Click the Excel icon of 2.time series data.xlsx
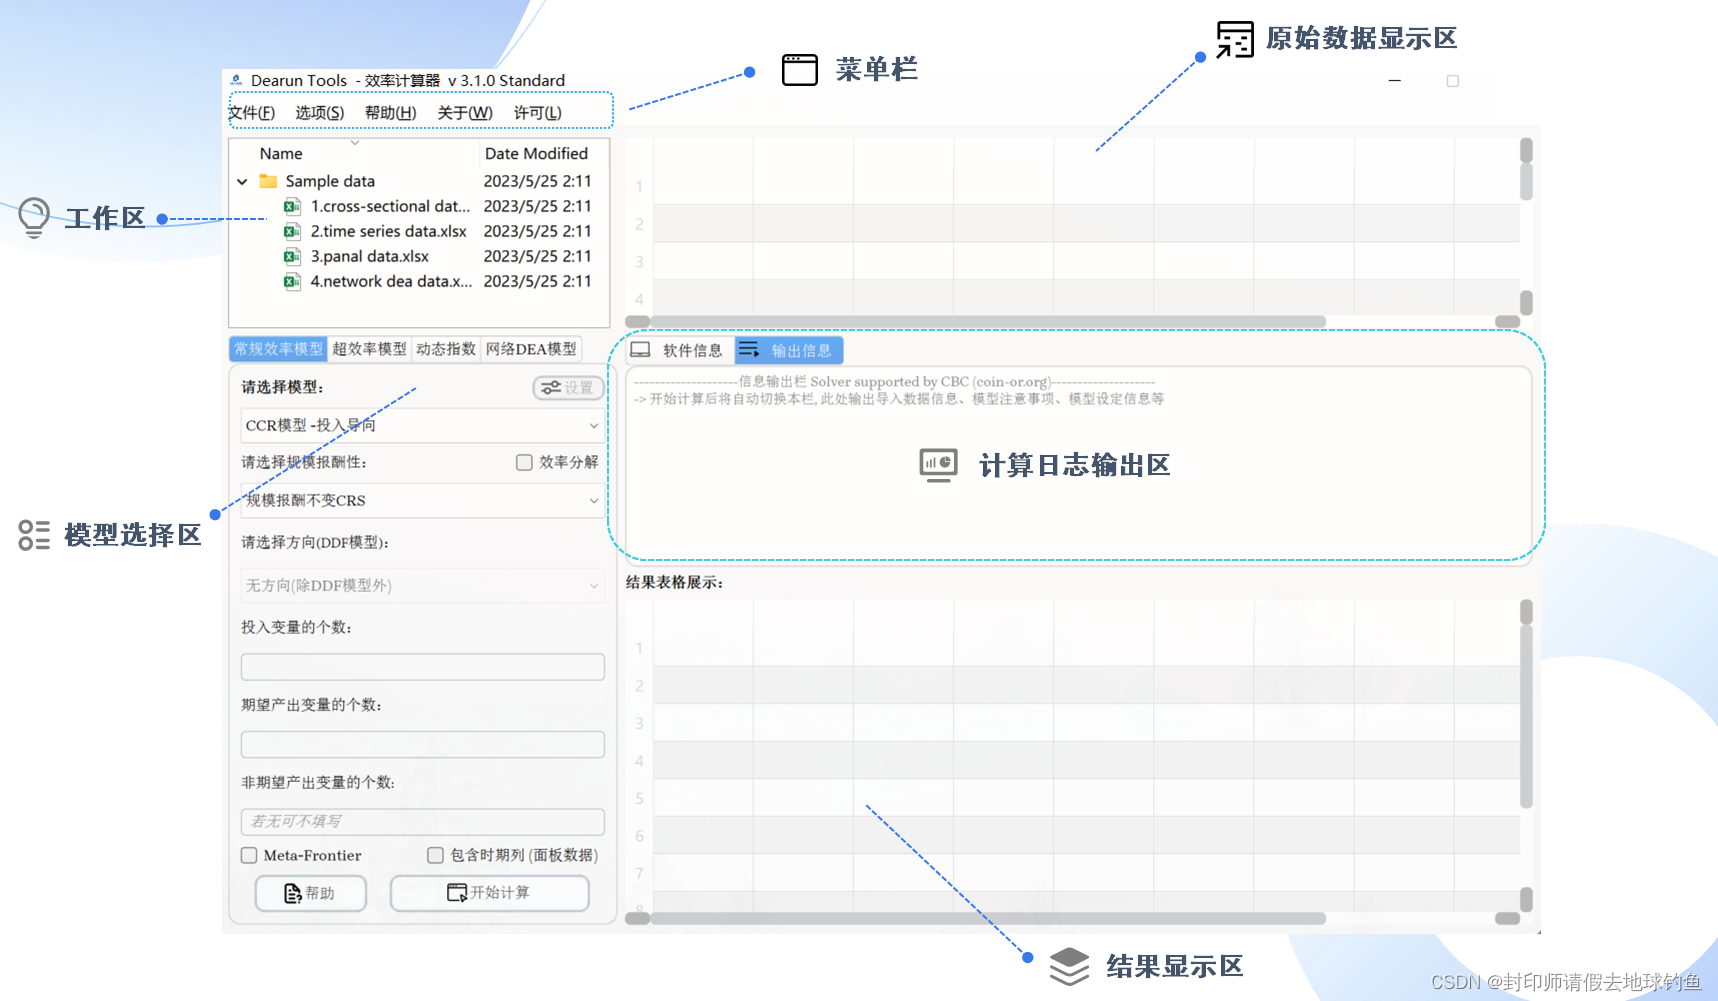Image resolution: width=1718 pixels, height=1001 pixels. click(291, 231)
